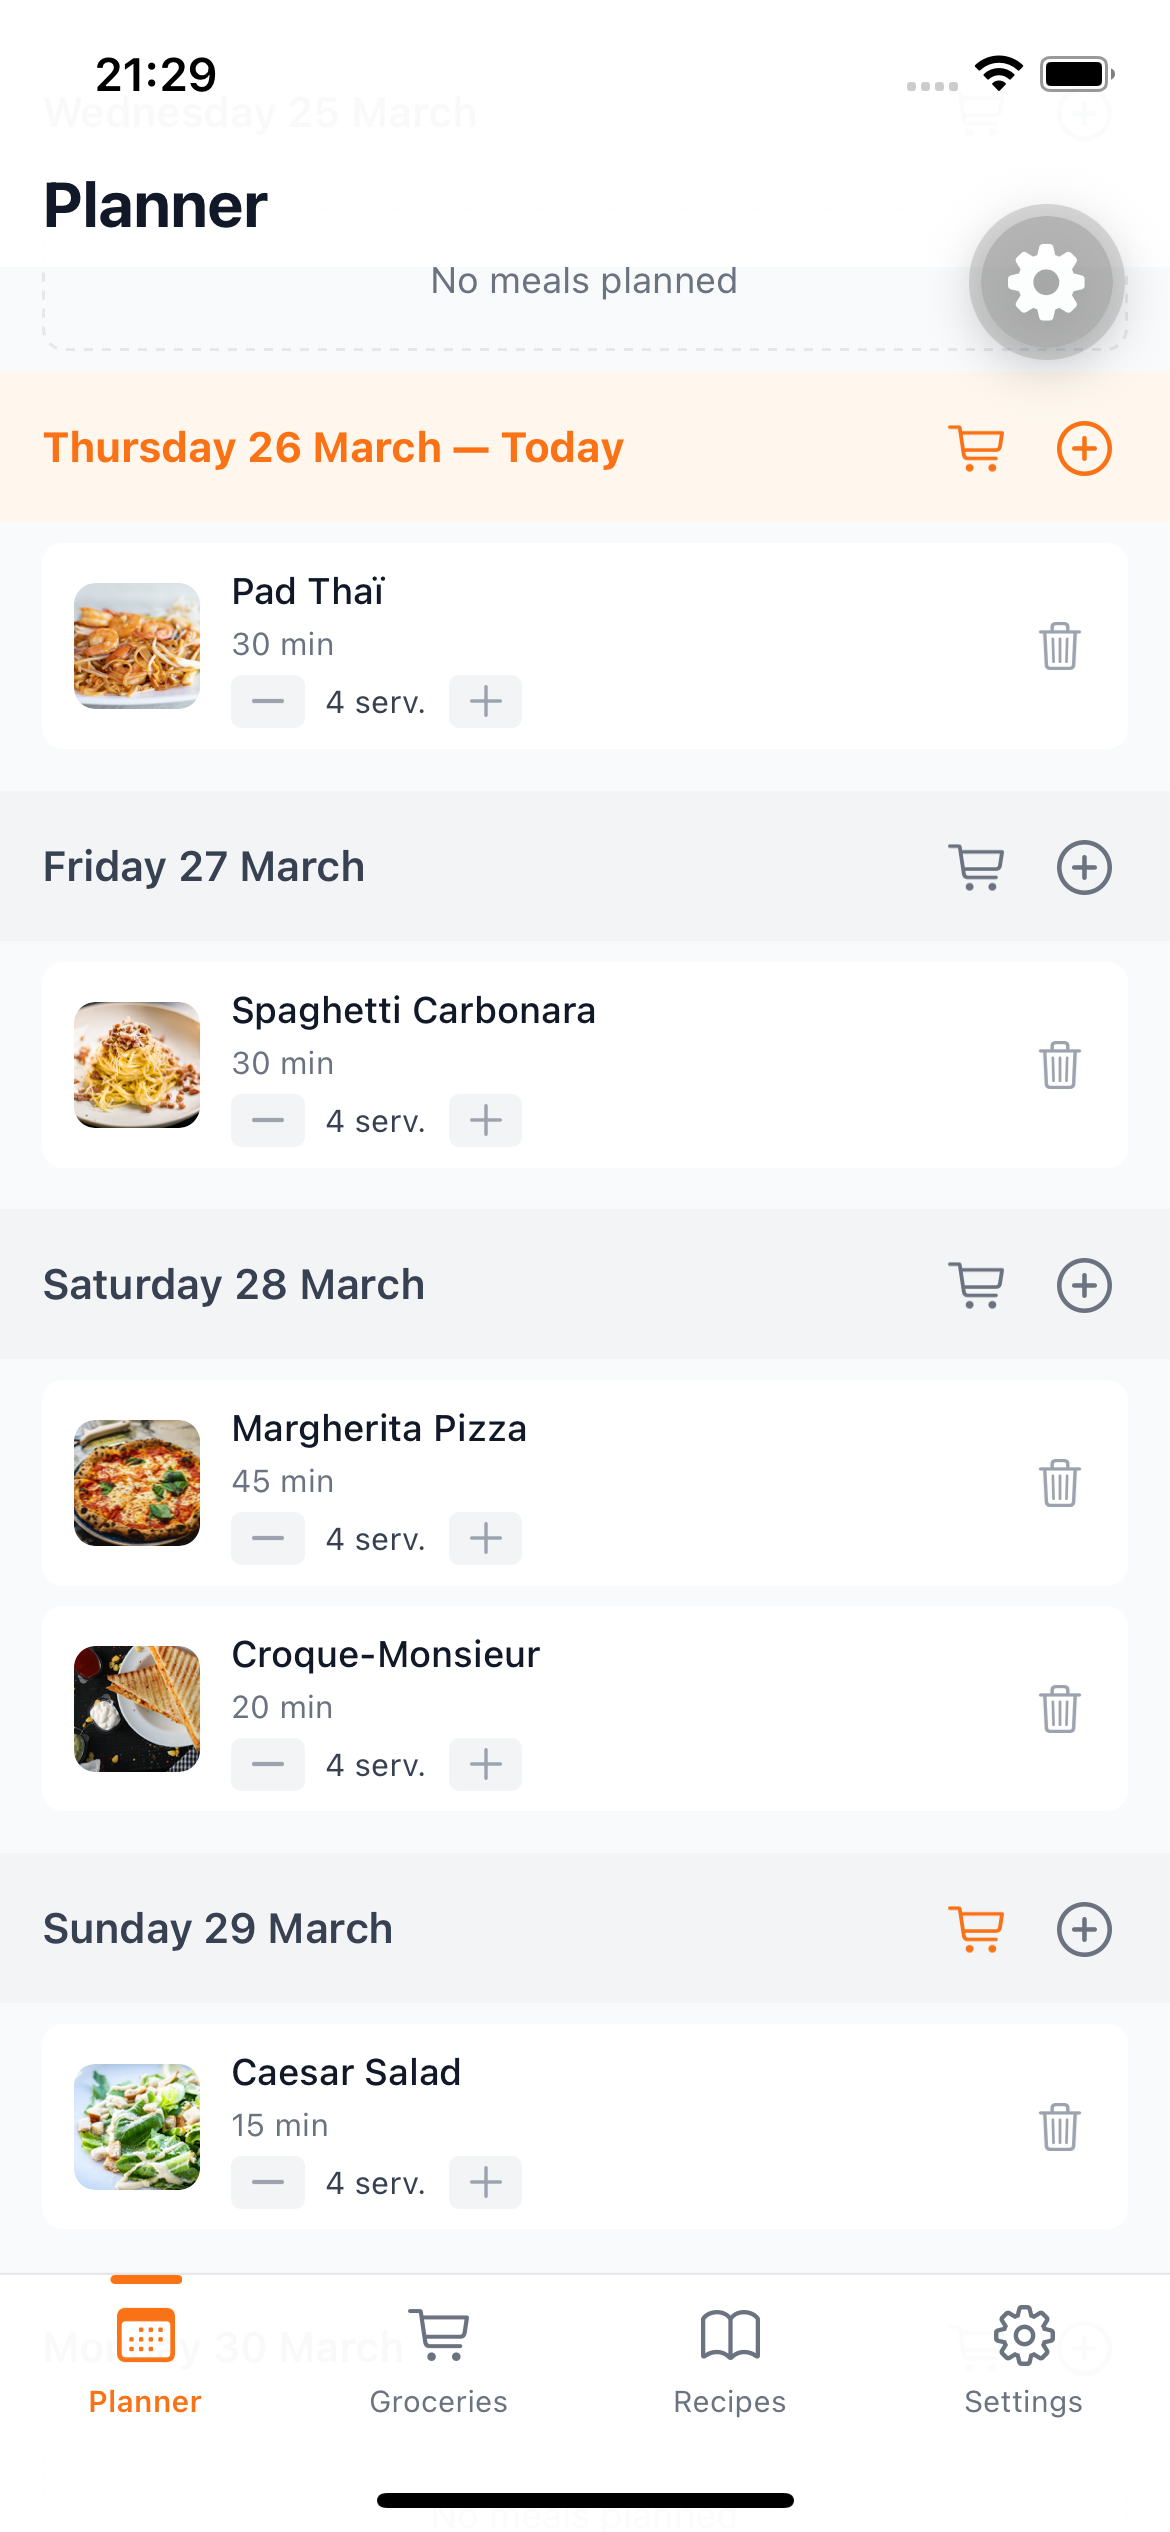Add a meal to Friday 27 March

tap(1084, 867)
